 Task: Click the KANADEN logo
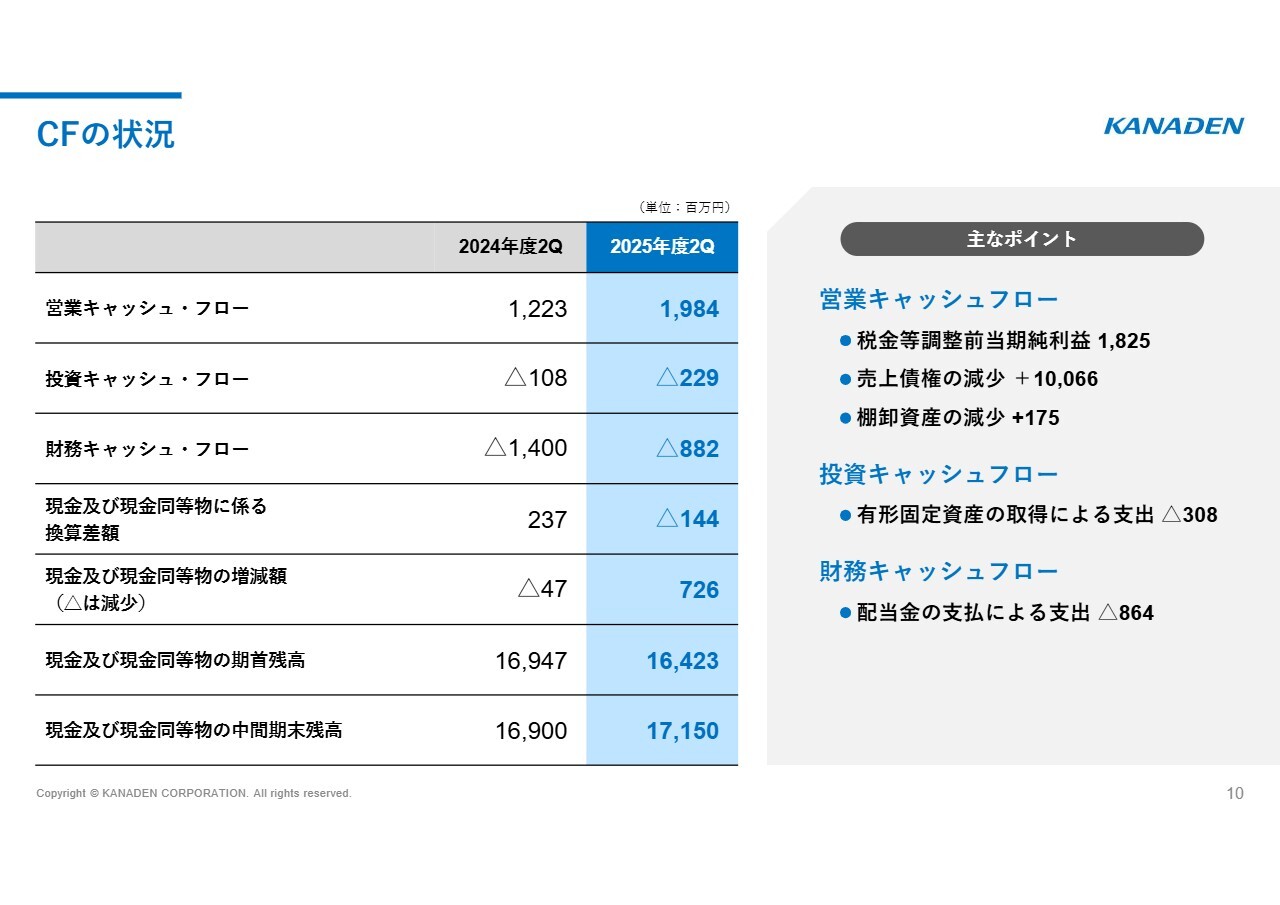pos(1173,126)
